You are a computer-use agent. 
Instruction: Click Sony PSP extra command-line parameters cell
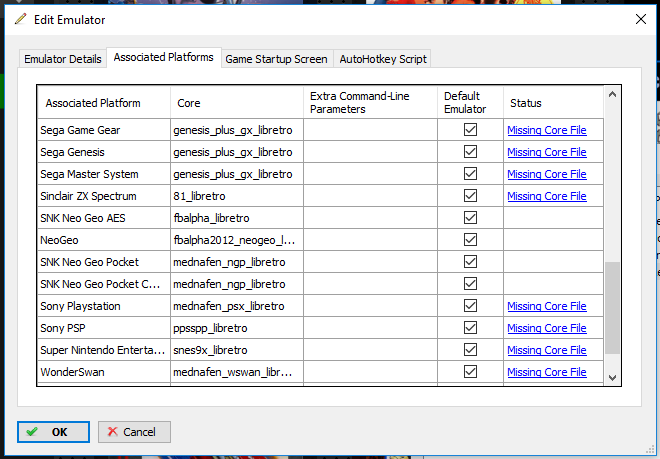[x=370, y=328]
